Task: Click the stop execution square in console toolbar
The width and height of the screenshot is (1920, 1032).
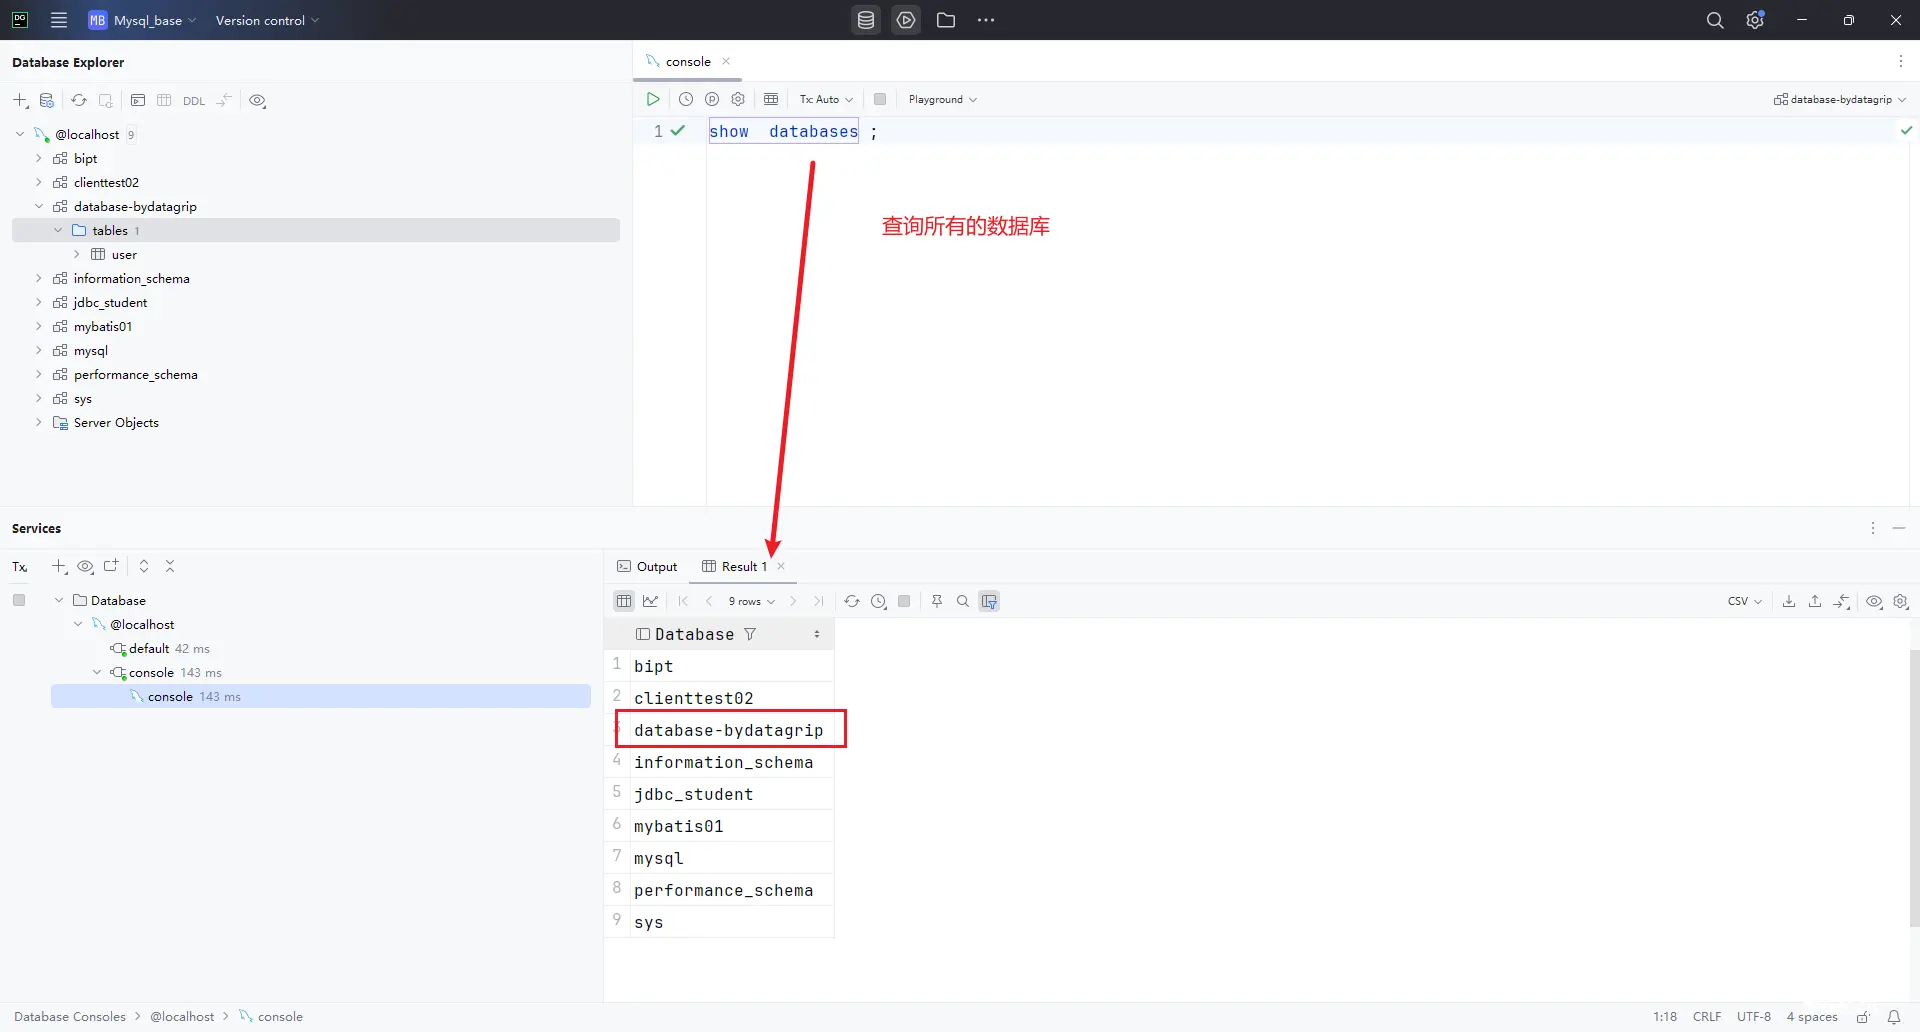Action: click(x=880, y=99)
